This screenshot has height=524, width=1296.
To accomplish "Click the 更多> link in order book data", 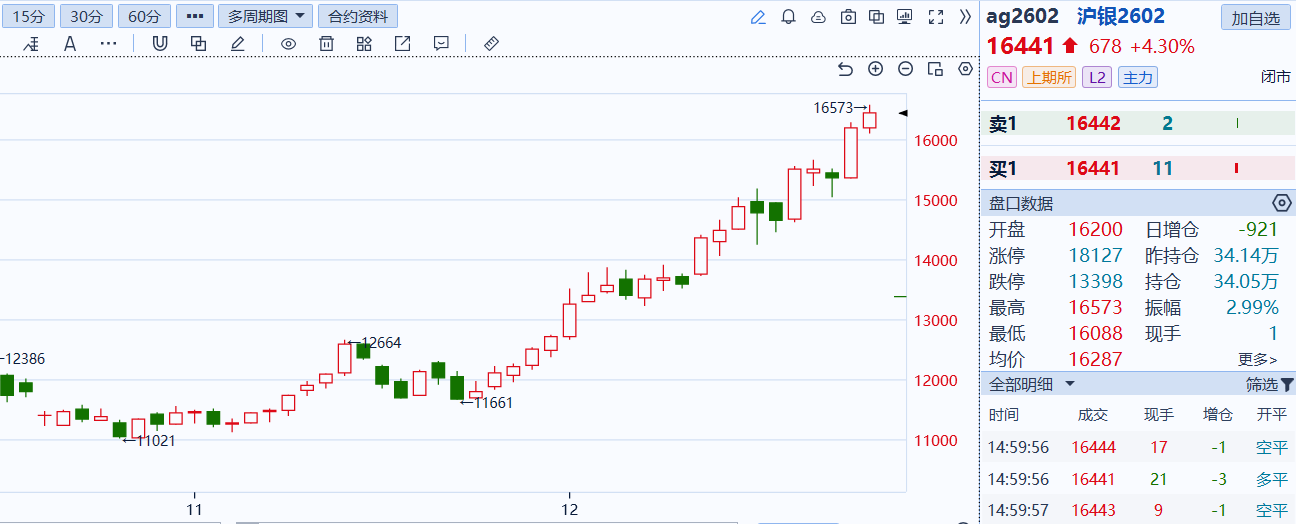I will click(x=1257, y=359).
